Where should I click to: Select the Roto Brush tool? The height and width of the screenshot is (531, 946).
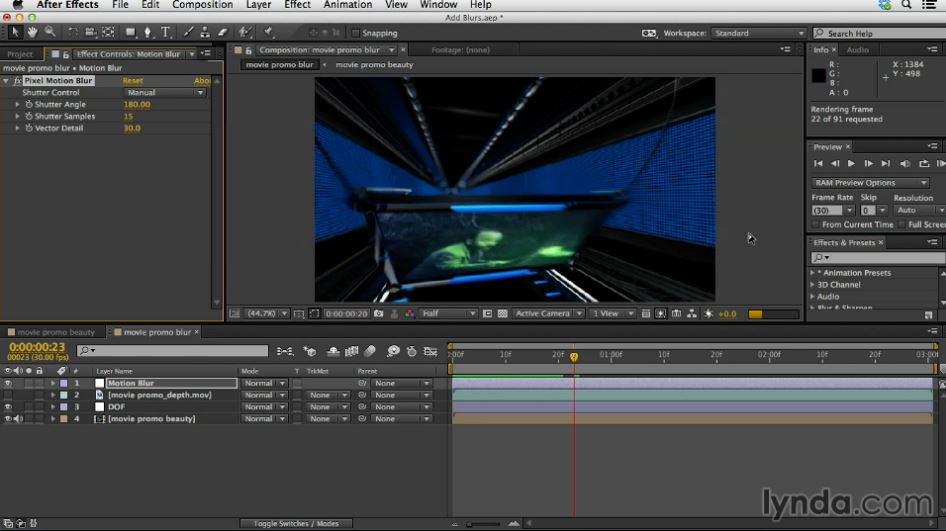tap(245, 32)
